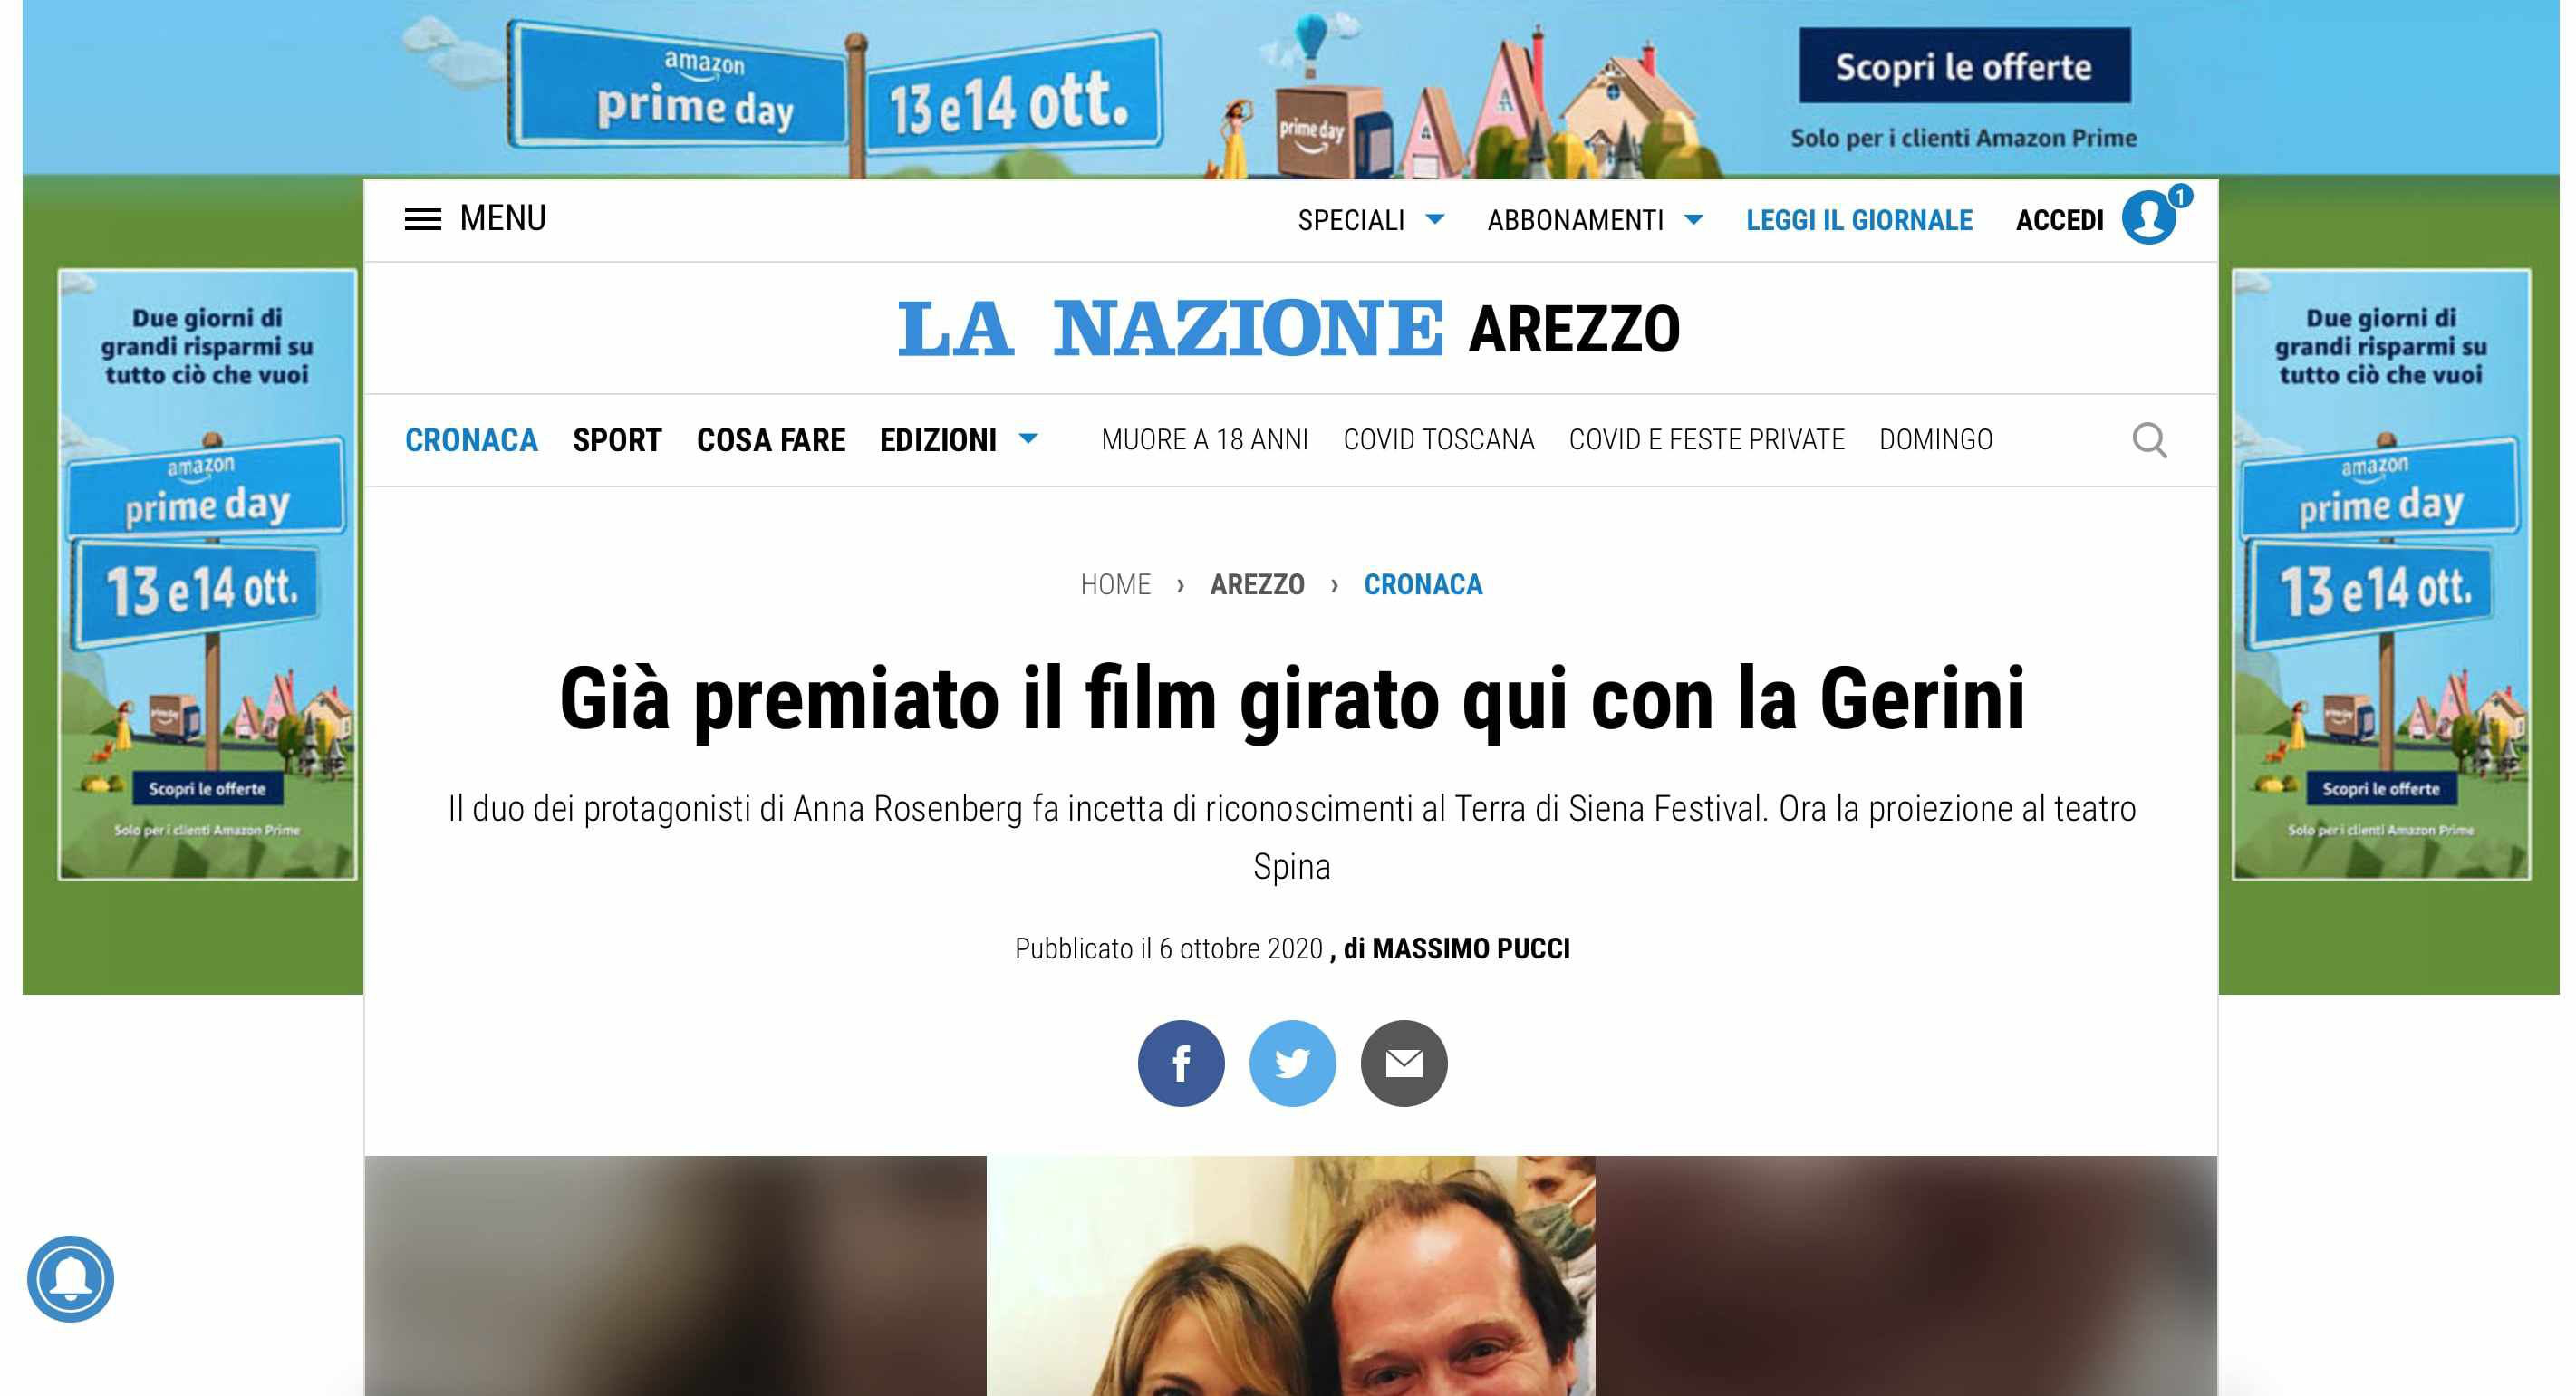The image size is (2576, 1396).
Task: Click LEGGI IL GIORNALE link
Action: 1859,220
